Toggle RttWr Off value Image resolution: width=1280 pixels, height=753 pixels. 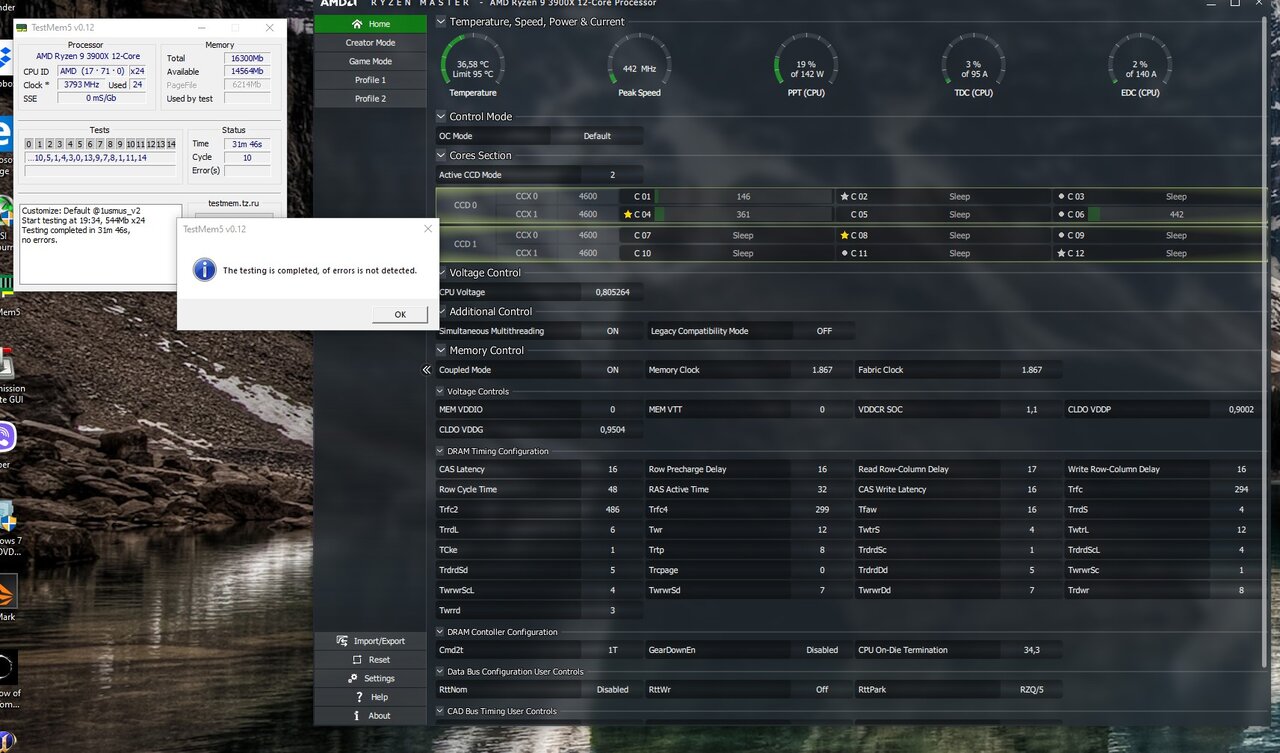point(822,690)
